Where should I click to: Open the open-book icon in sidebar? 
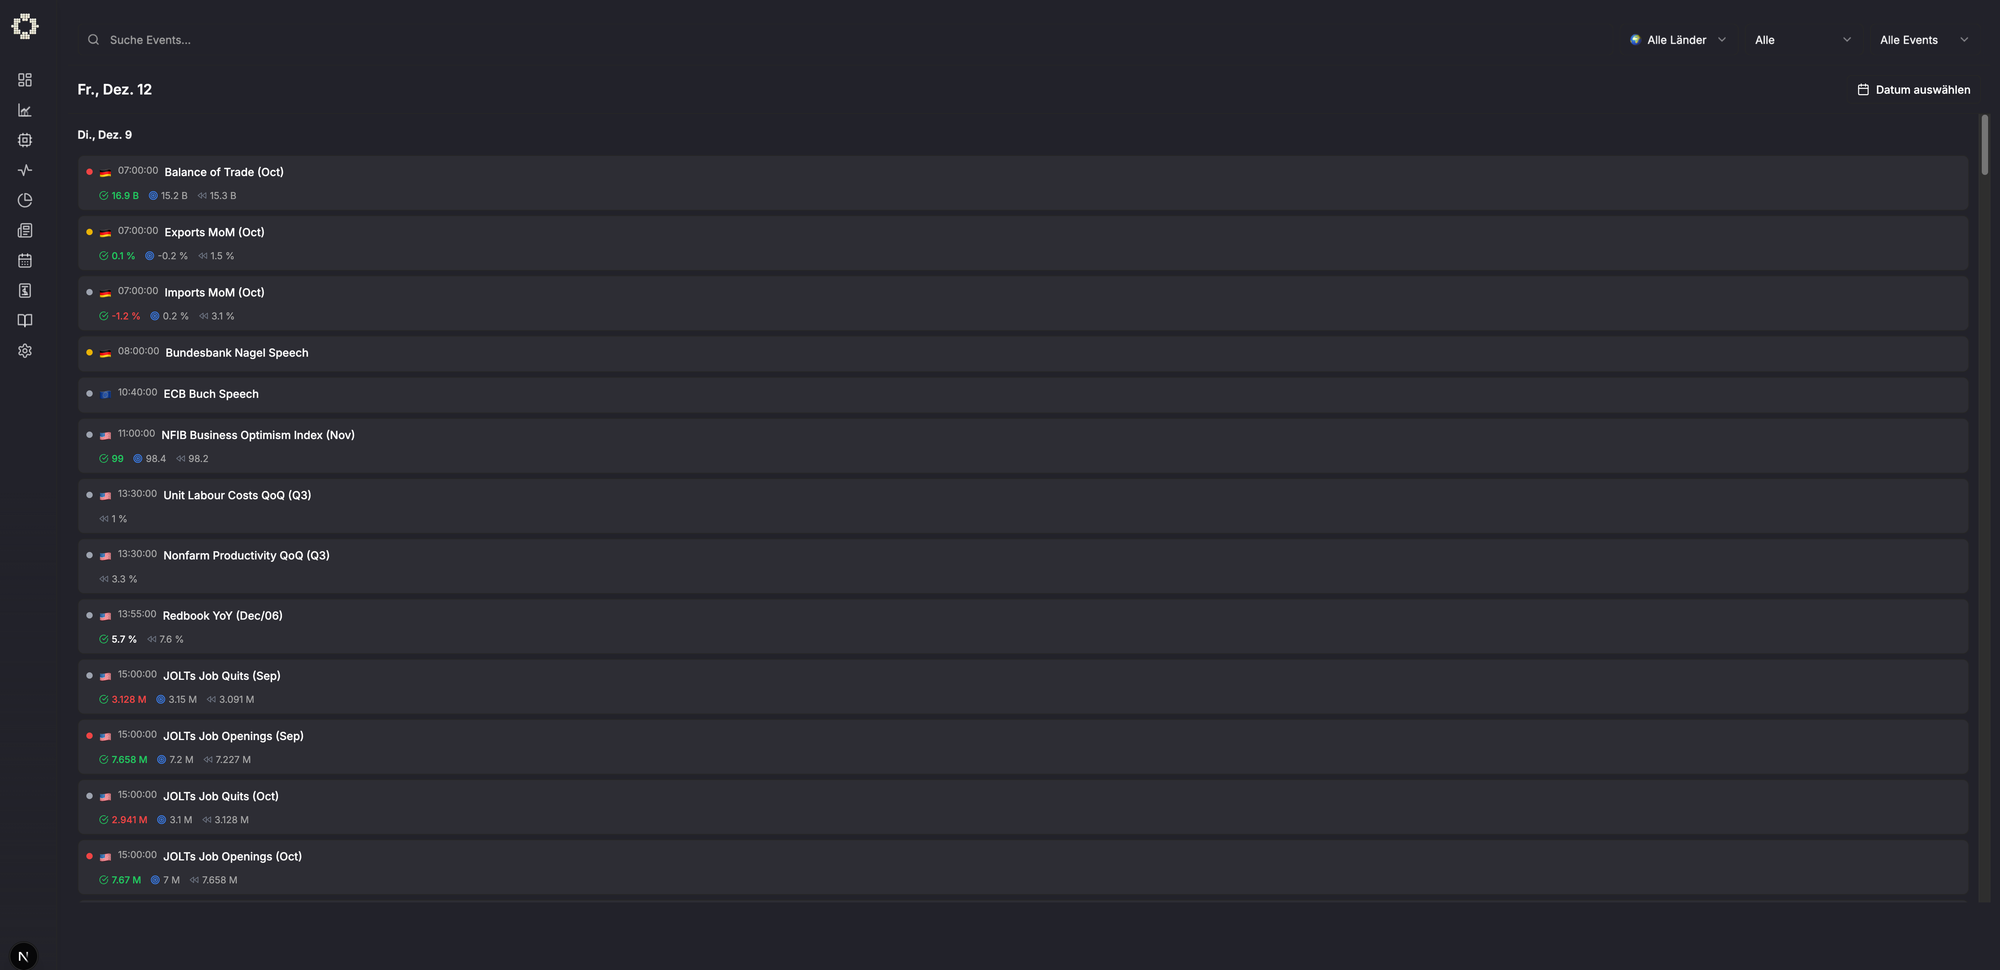25,320
